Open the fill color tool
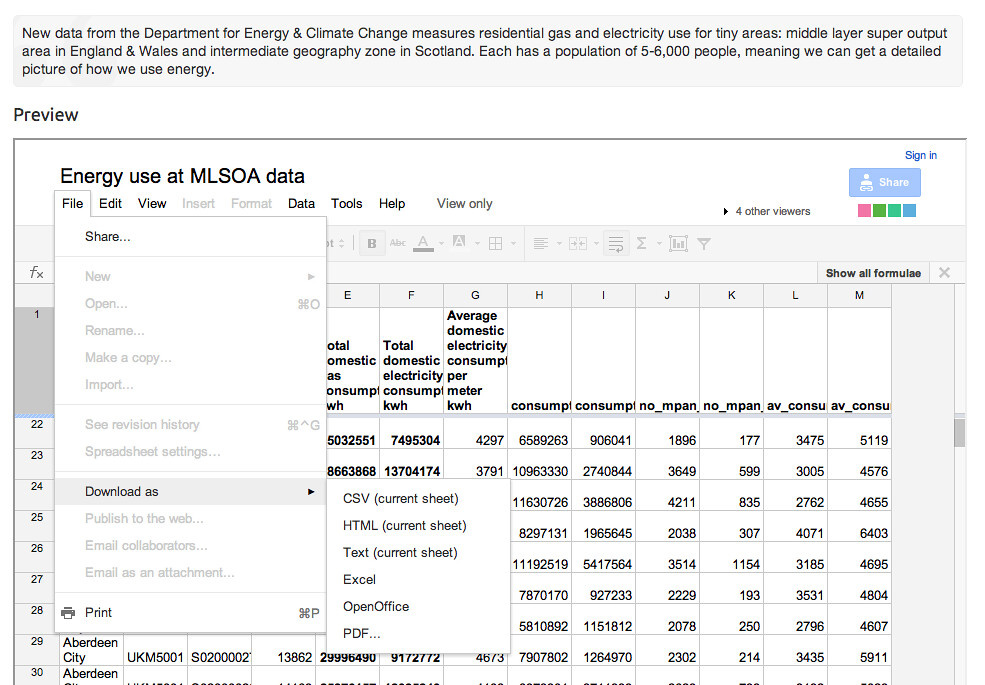 [x=460, y=242]
